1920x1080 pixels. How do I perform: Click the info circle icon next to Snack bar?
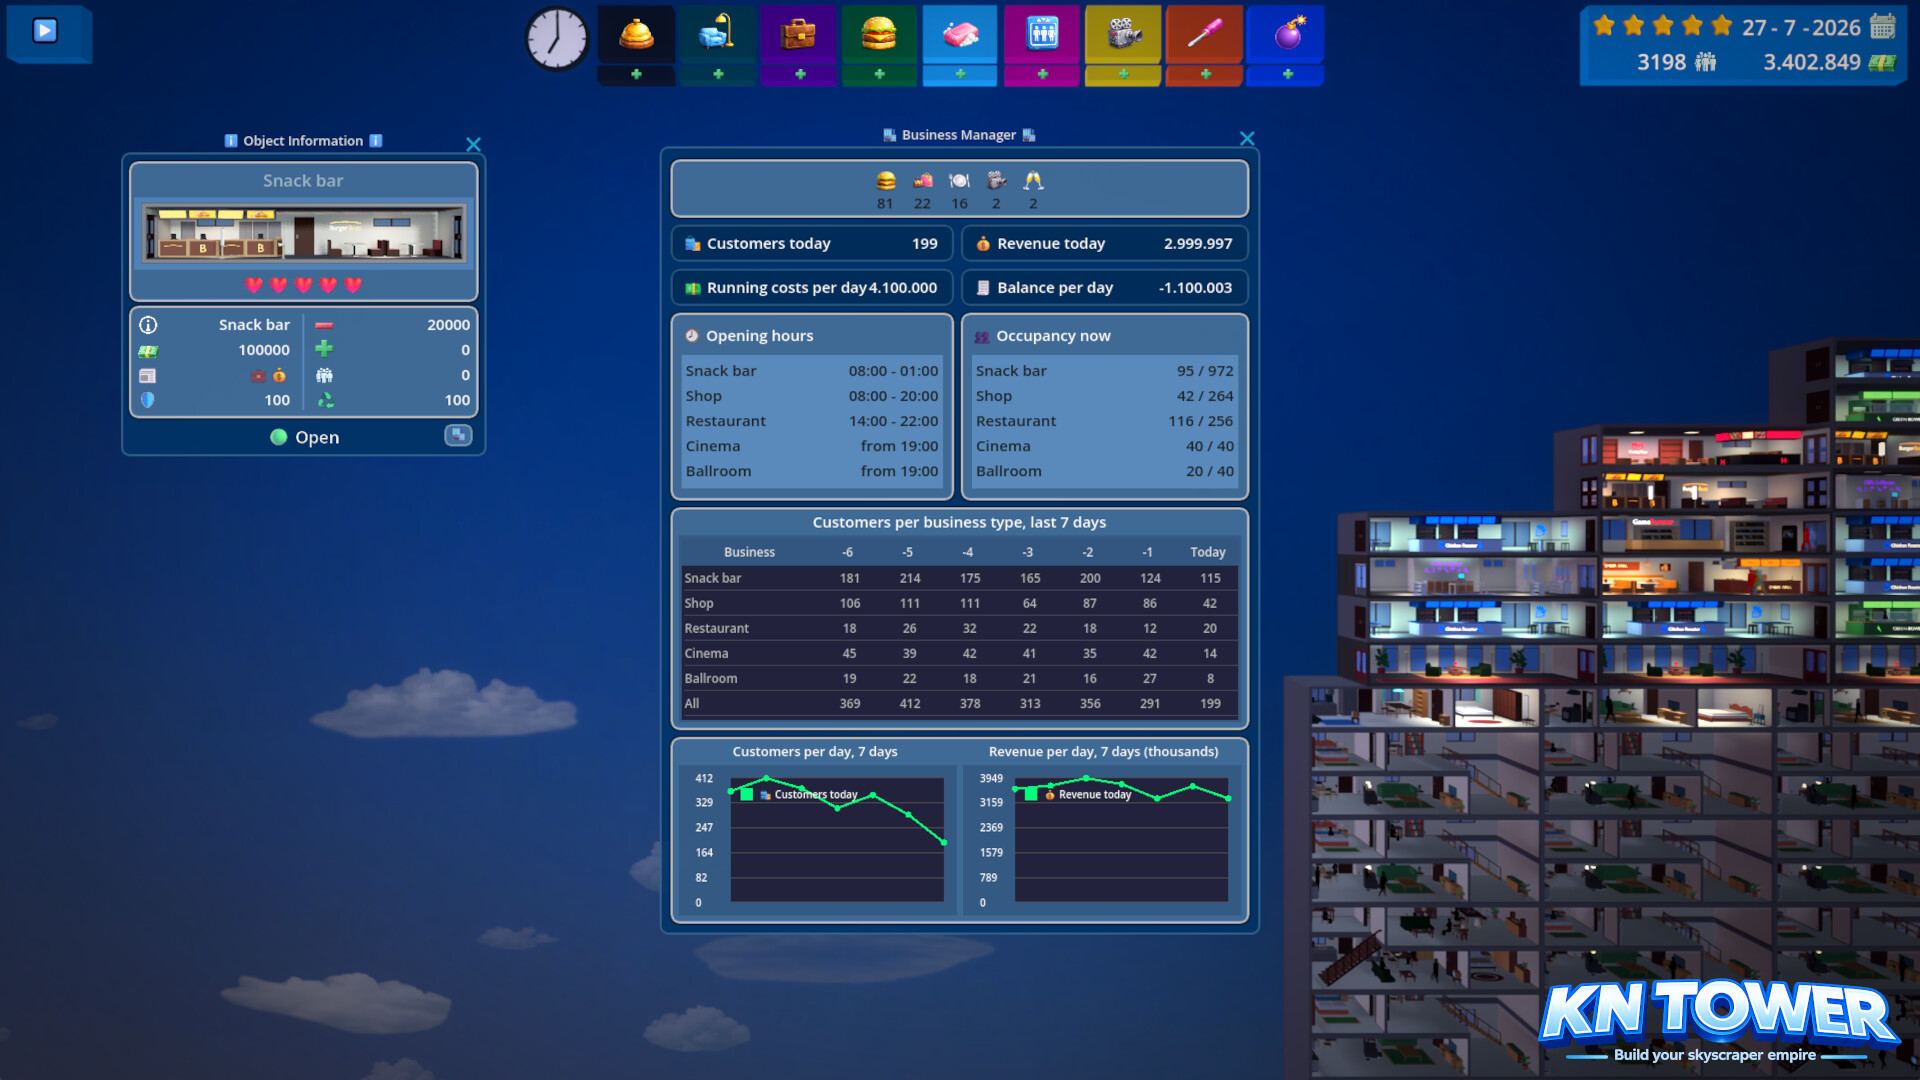[x=148, y=325]
